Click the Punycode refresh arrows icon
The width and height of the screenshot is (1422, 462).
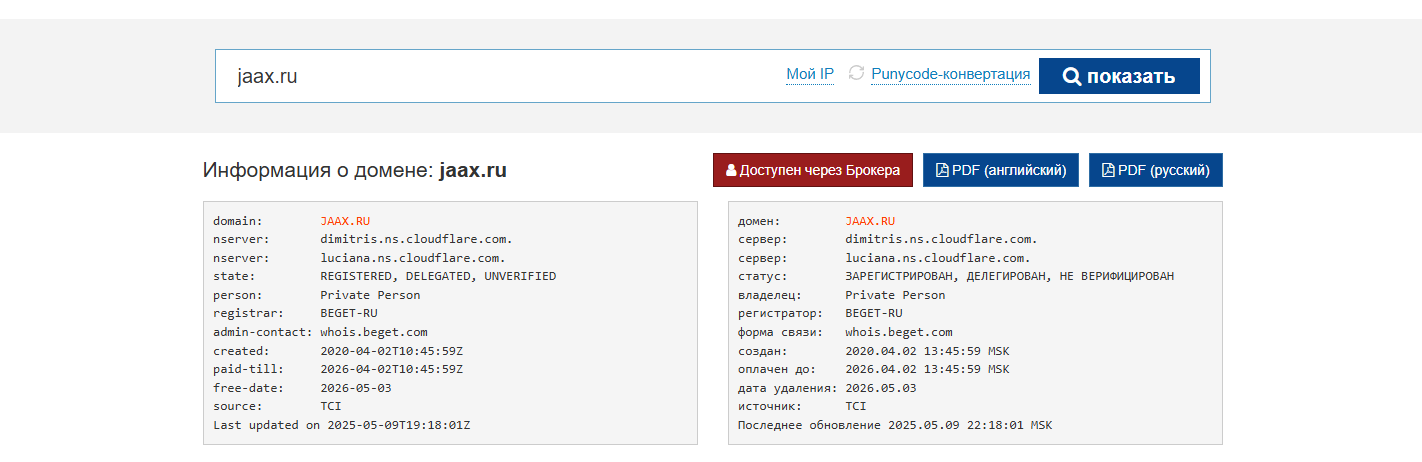click(x=856, y=73)
